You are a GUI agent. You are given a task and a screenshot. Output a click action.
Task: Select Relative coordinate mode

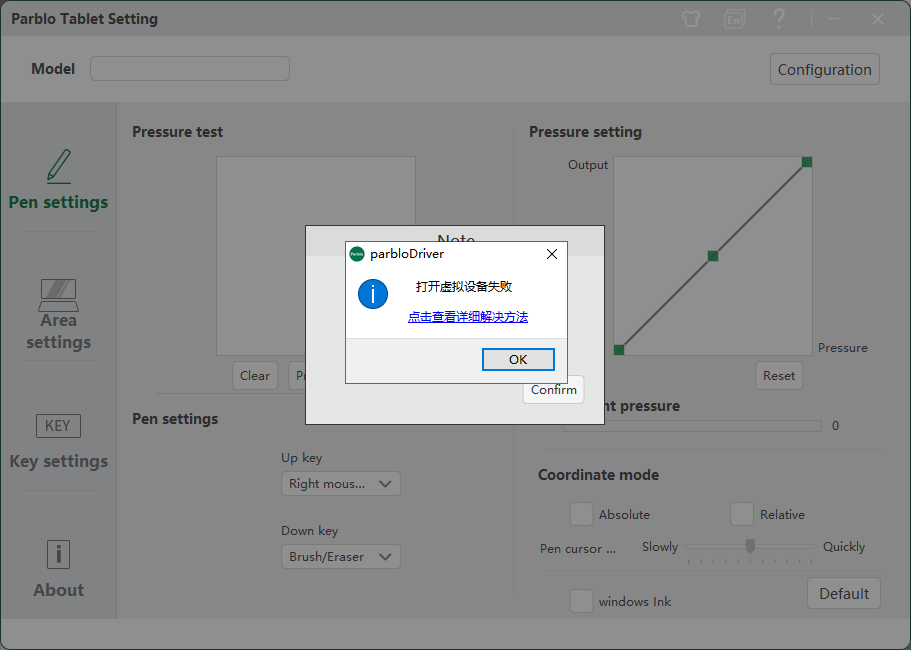tap(741, 514)
